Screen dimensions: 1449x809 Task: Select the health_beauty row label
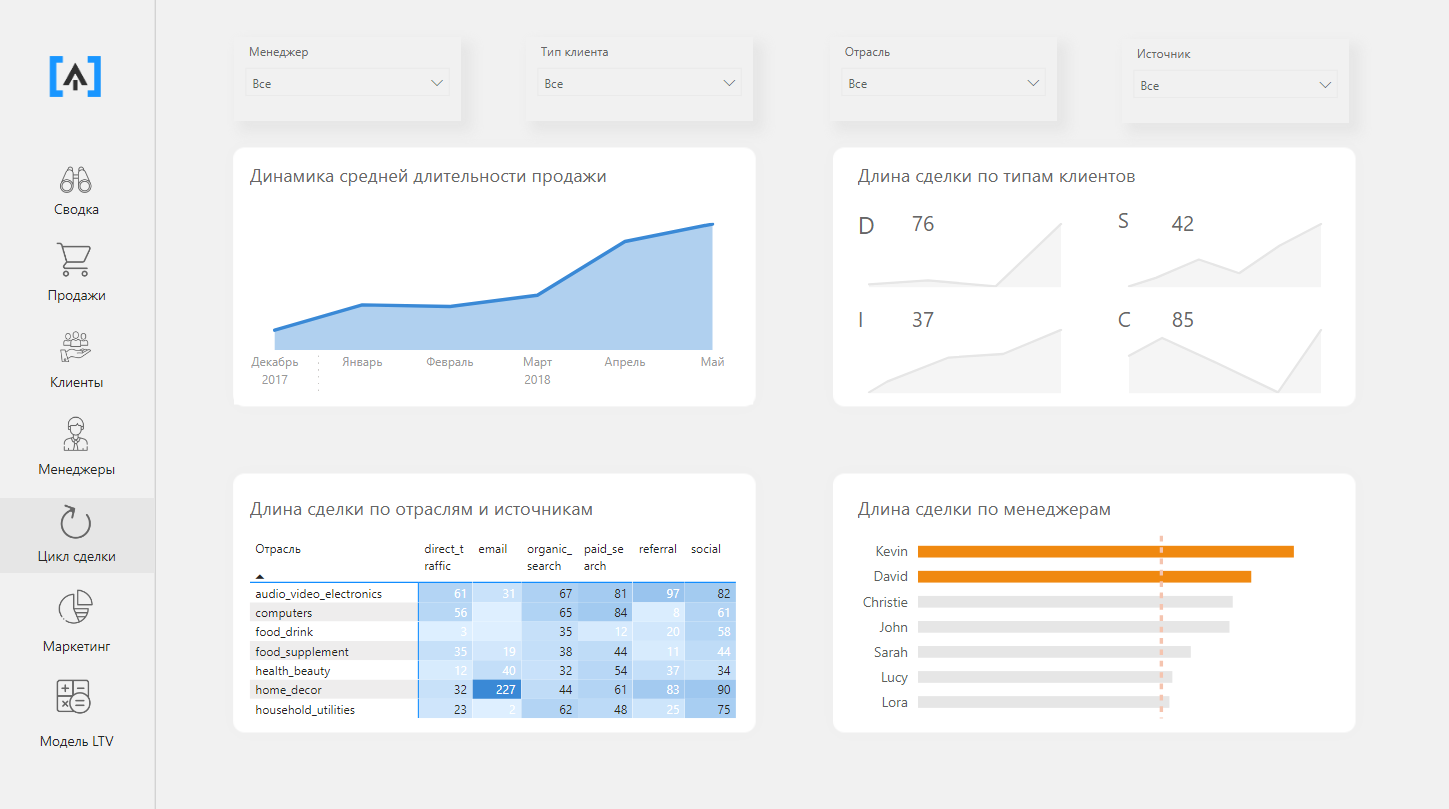click(x=292, y=671)
